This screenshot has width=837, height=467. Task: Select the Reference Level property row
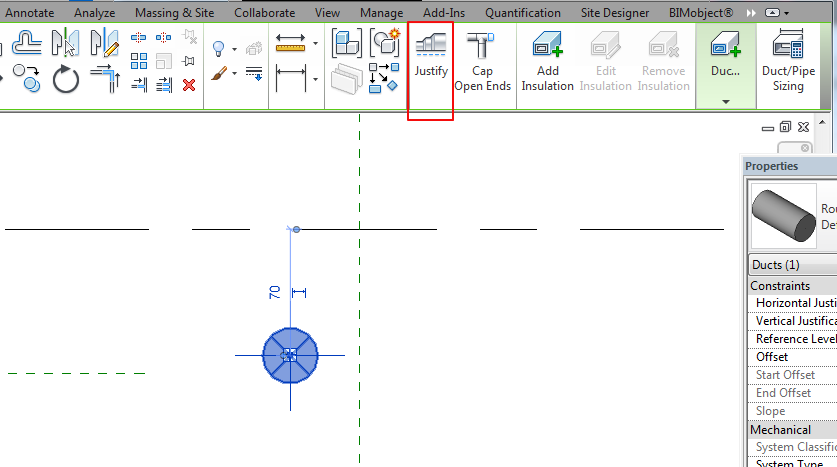(x=793, y=339)
